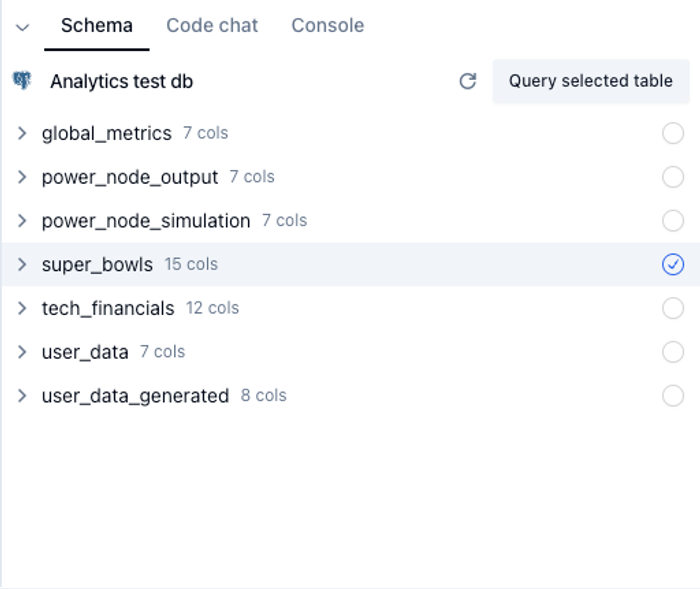
Task: Expand the user_data table chevron
Action: 22,352
